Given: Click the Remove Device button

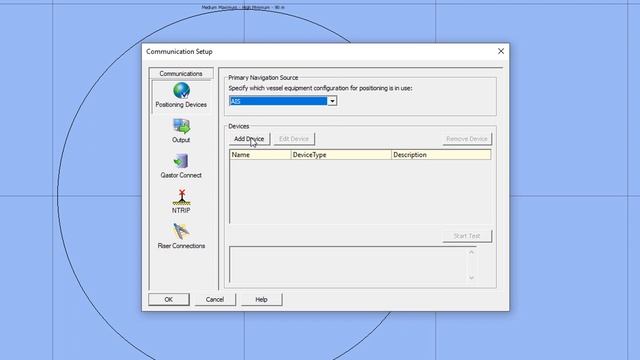Looking at the screenshot, I should tap(467, 139).
